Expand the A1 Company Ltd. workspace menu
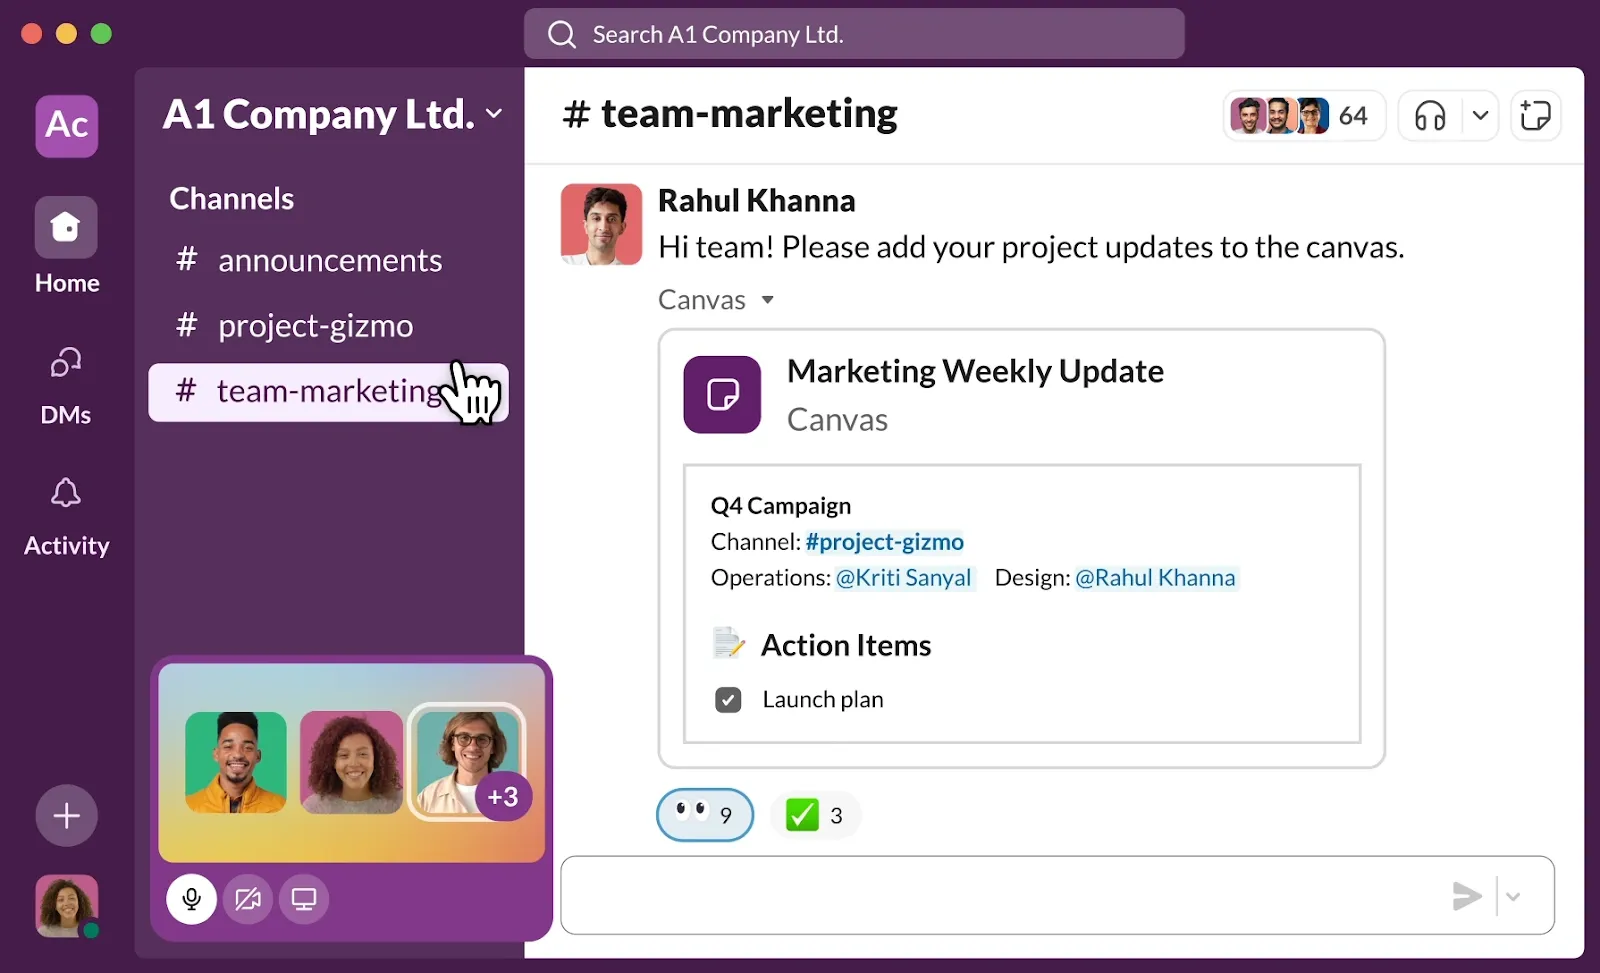1600x973 pixels. click(494, 114)
